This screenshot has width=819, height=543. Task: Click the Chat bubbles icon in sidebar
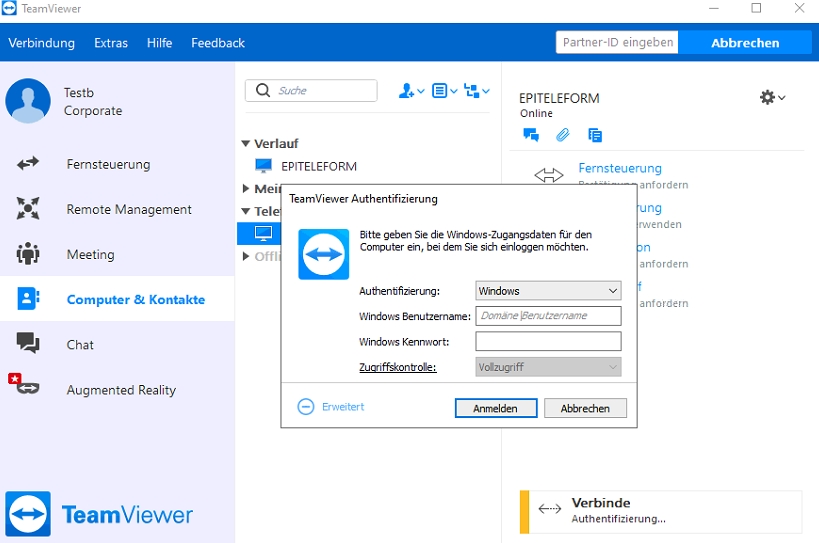[28, 343]
